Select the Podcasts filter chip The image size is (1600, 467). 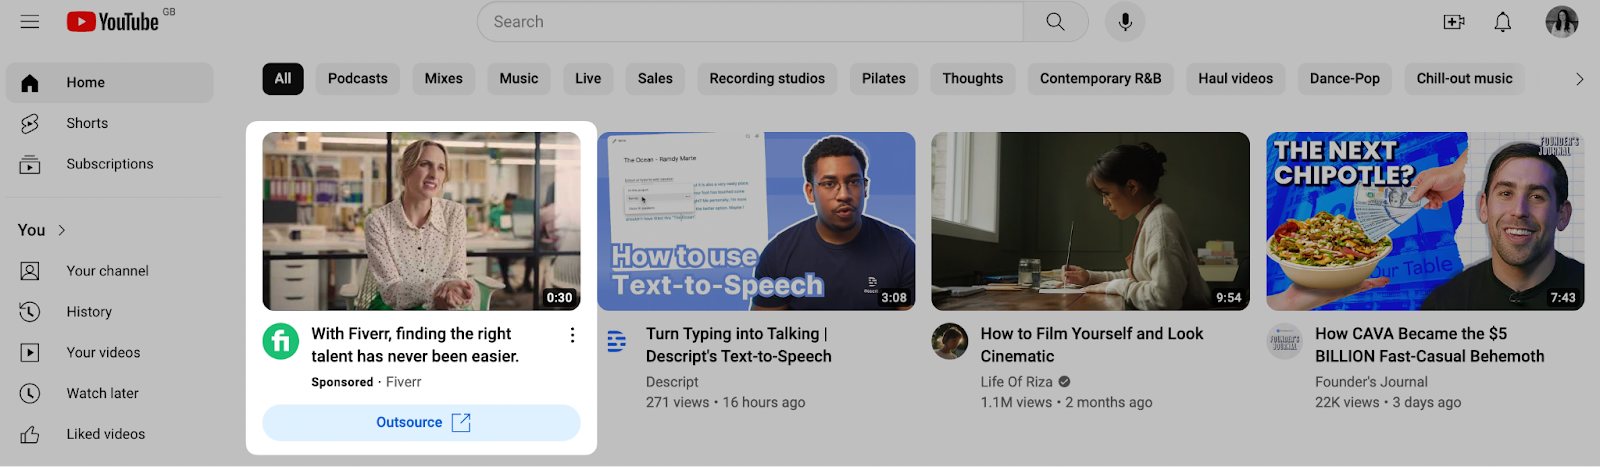[x=358, y=79]
